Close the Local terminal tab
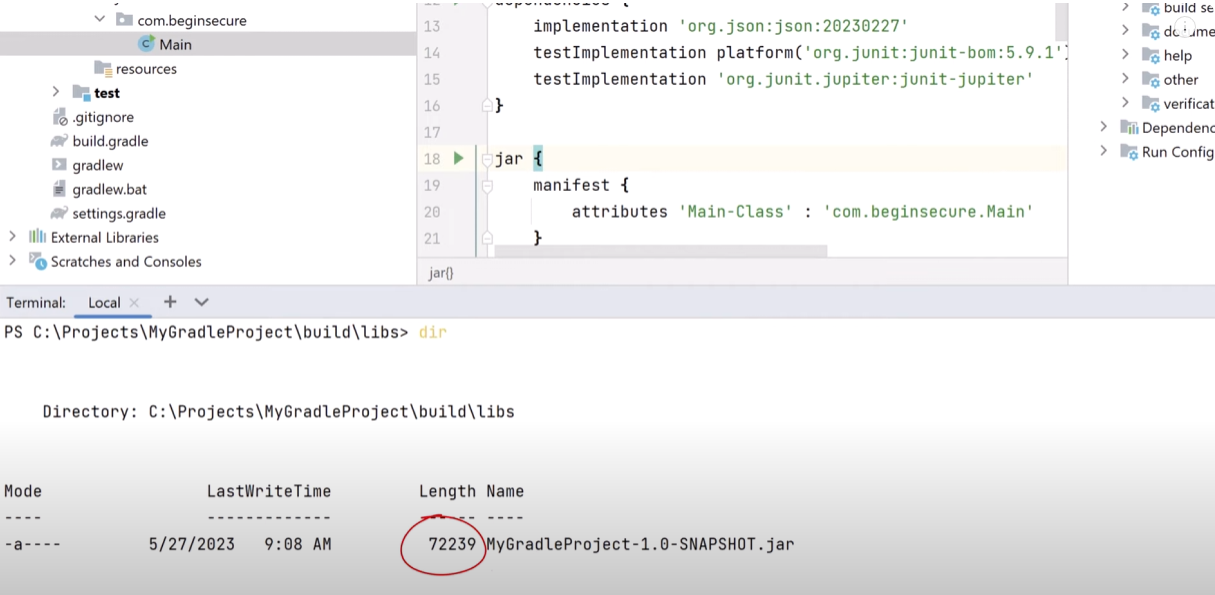Image resolution: width=1215 pixels, height=595 pixels. pyautogui.click(x=134, y=302)
